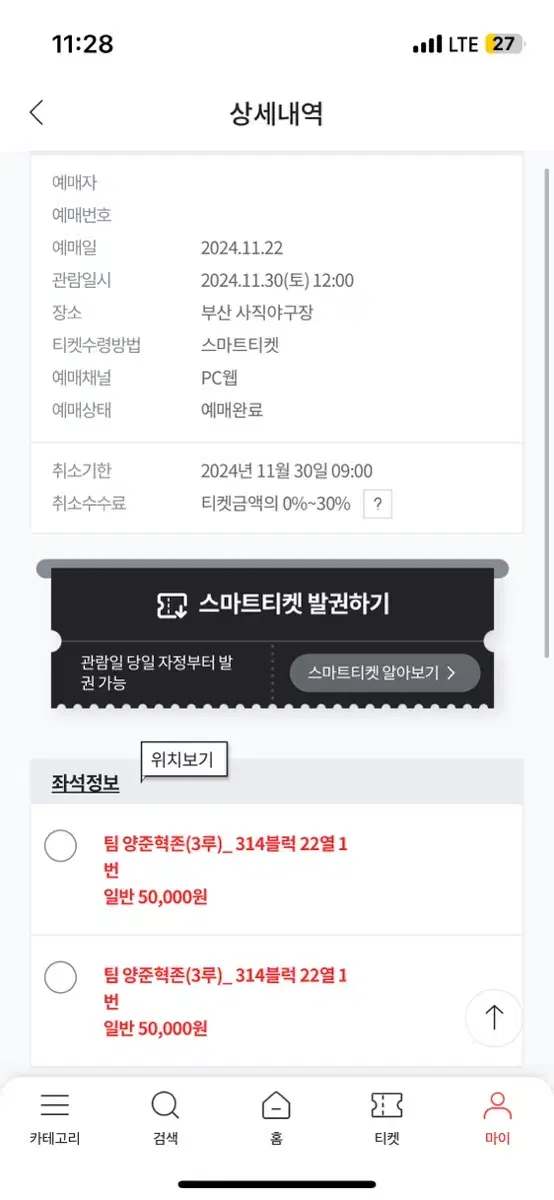Open the 티켓 ticket icon tab
554x1200 pixels.
point(387,1105)
